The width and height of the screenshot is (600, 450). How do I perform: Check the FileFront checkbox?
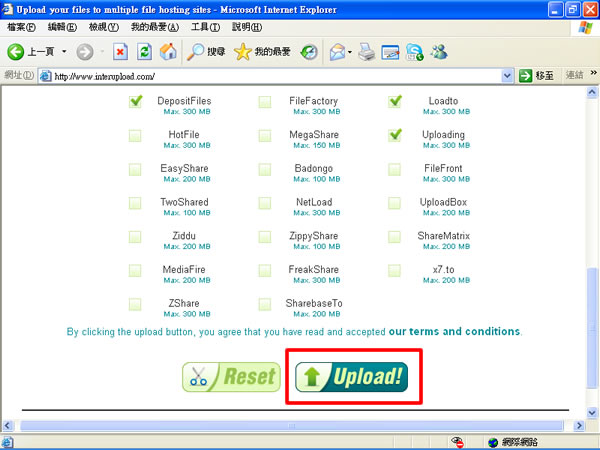395,169
